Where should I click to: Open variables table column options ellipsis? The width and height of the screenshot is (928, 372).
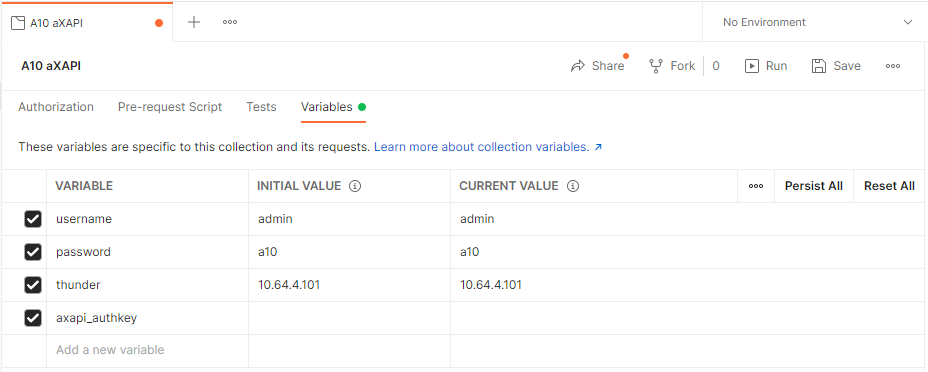[756, 186]
